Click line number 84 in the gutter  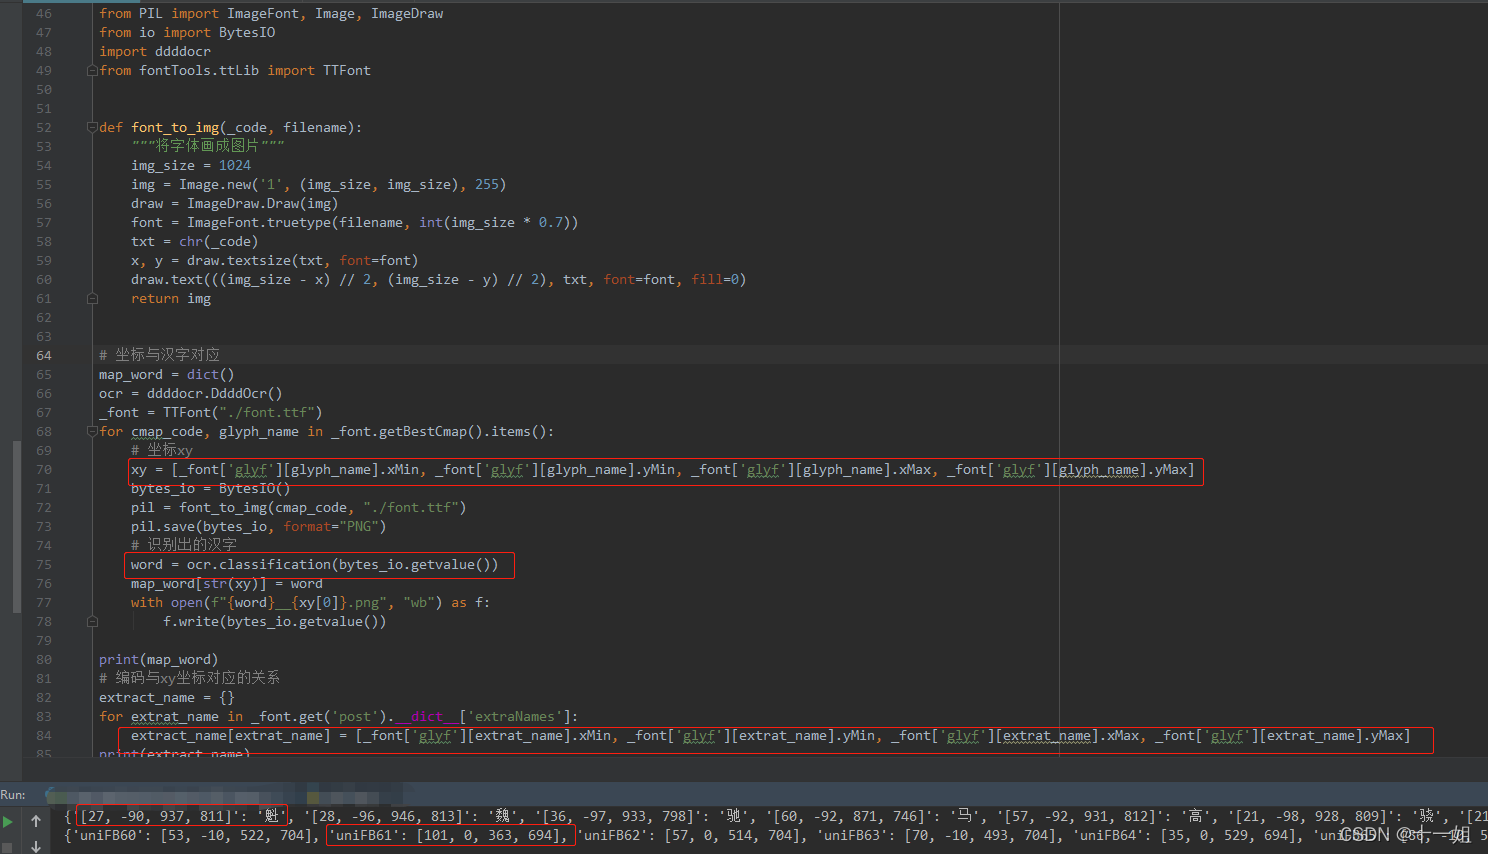click(44, 736)
